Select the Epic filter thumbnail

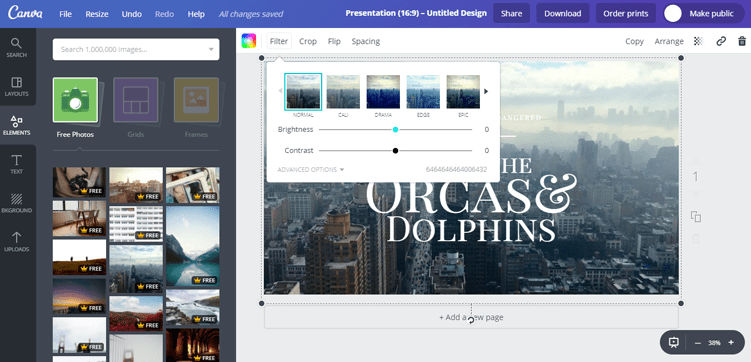pos(463,91)
